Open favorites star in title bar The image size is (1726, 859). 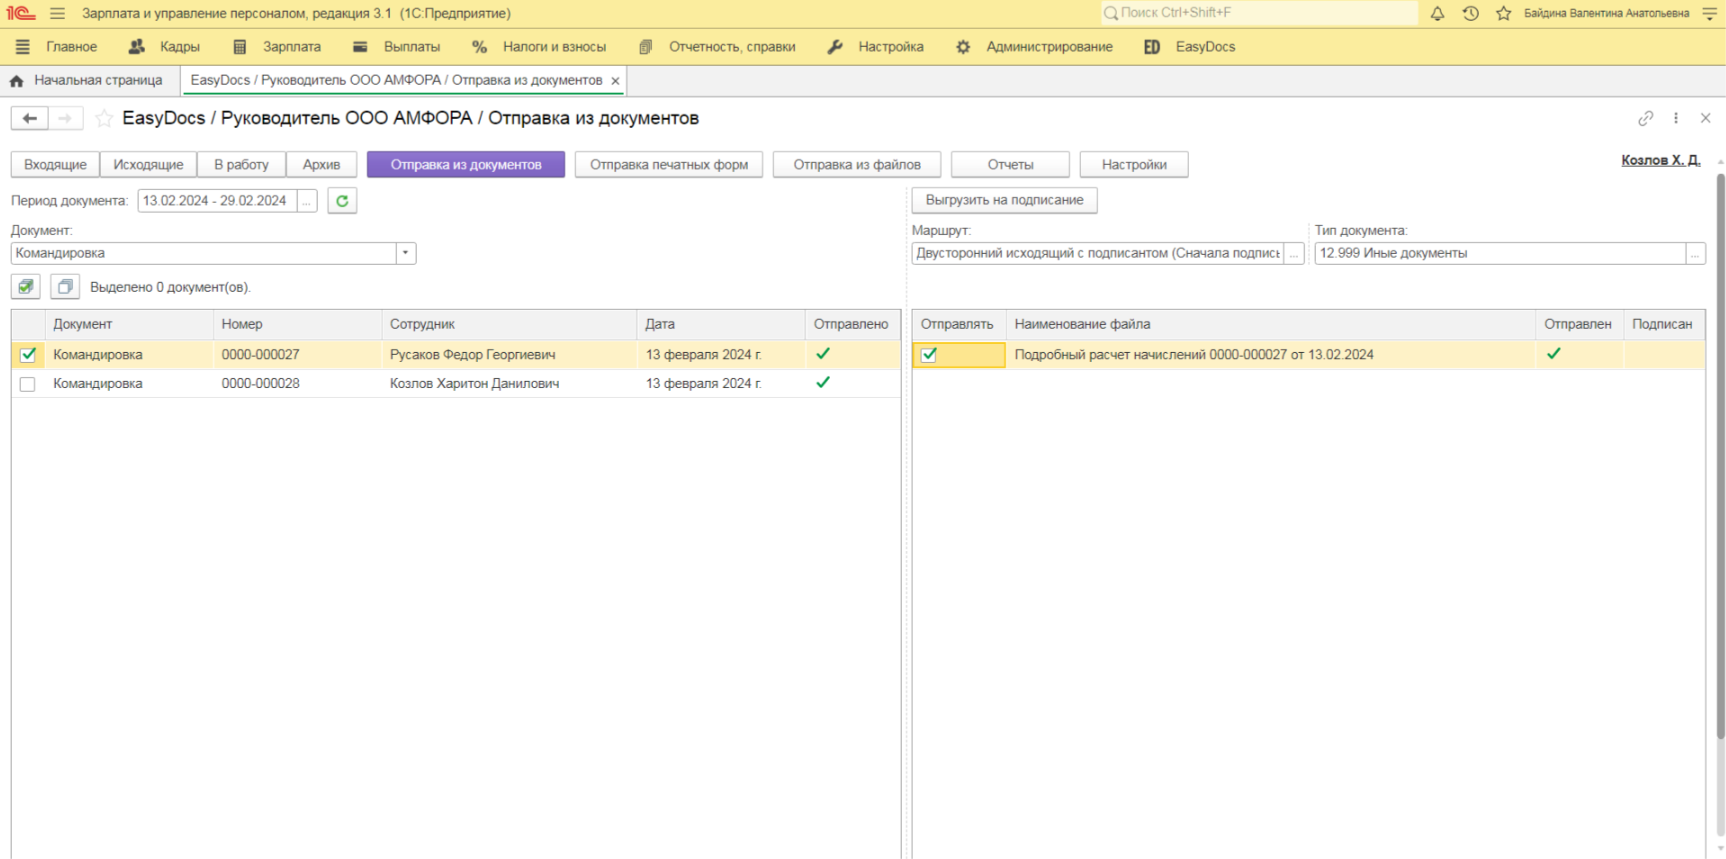[x=1503, y=13]
